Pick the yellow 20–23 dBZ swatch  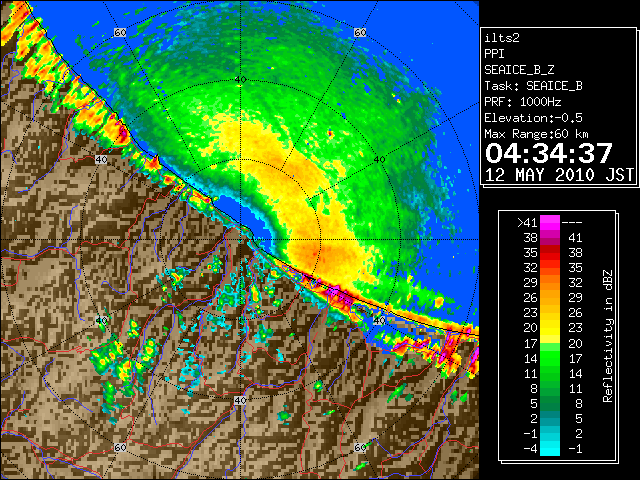tap(550, 328)
